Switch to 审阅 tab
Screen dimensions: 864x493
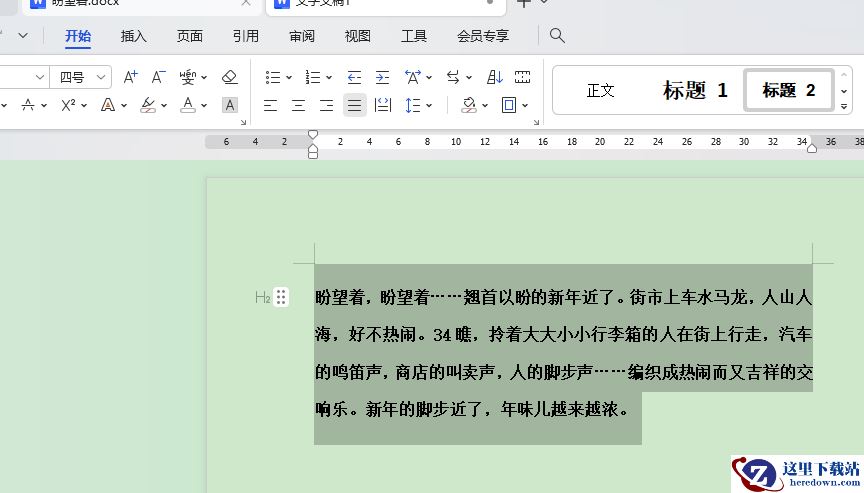point(302,36)
